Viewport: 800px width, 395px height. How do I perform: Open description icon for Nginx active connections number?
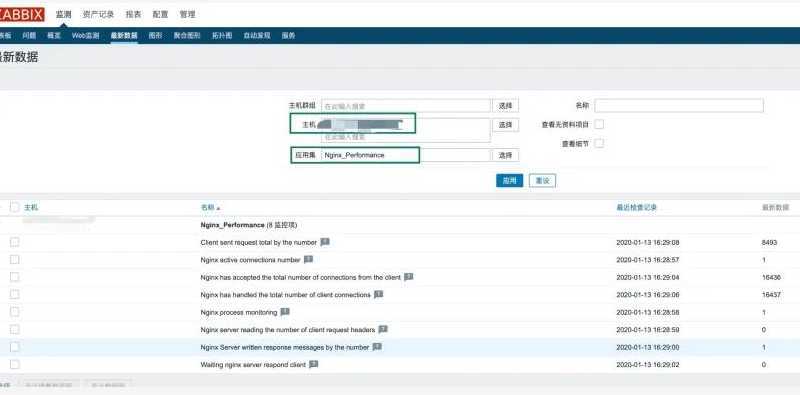(308, 259)
